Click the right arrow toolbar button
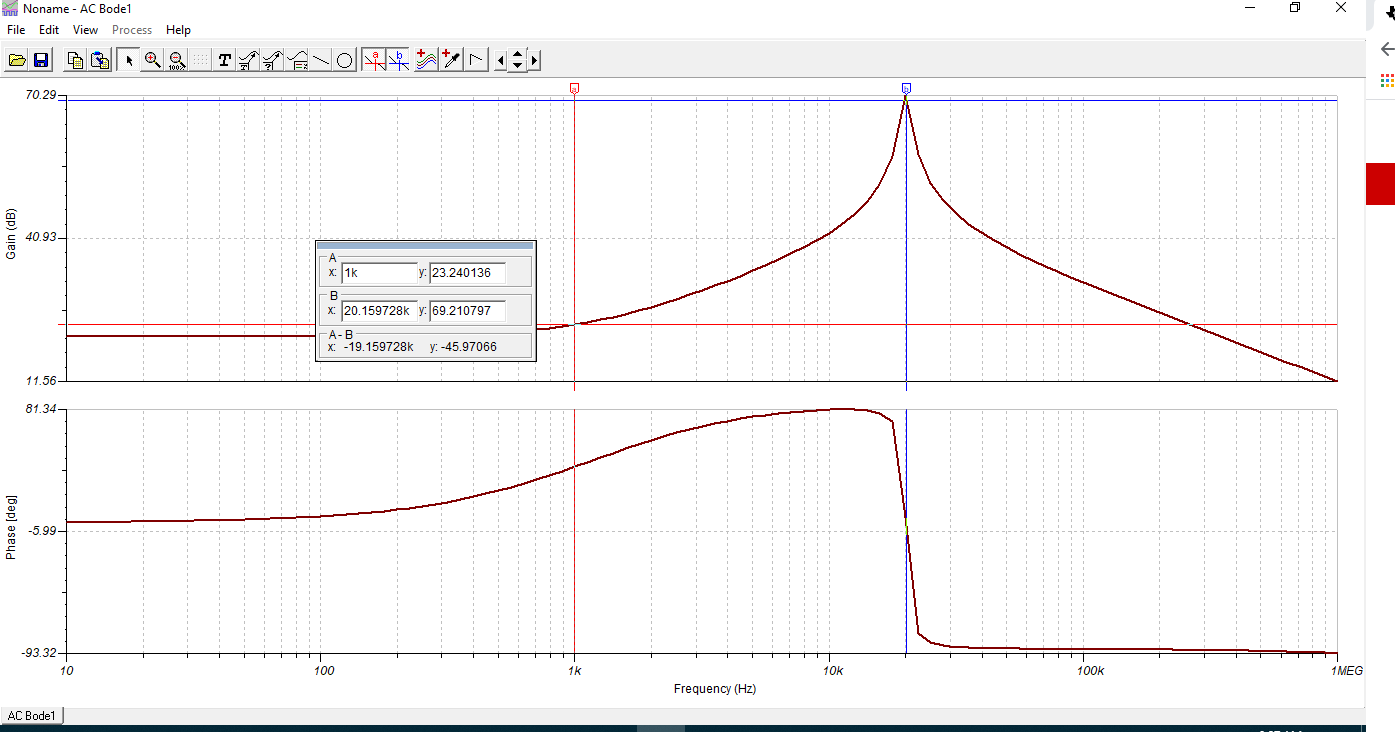The width and height of the screenshot is (1395, 732). (534, 60)
